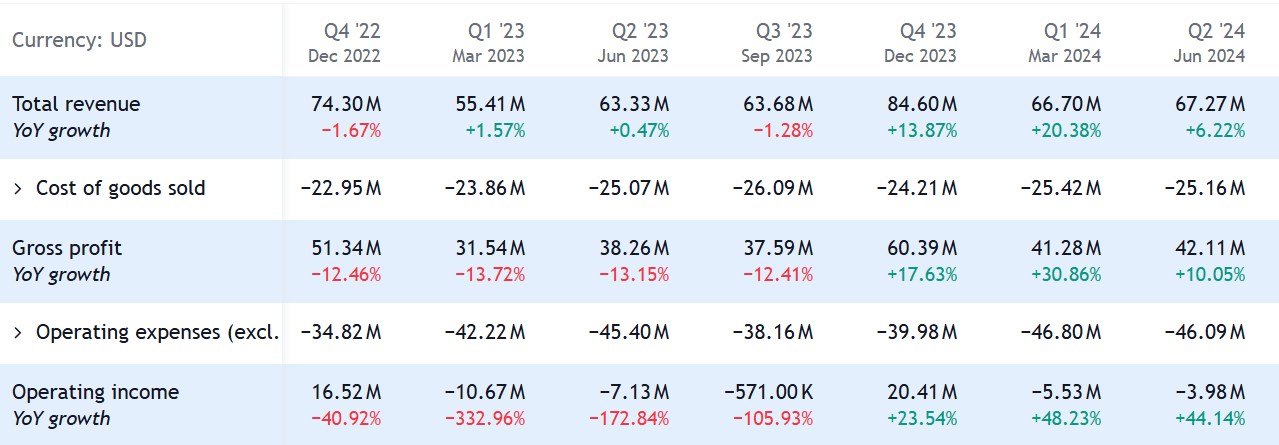Click the Currency: USD label
This screenshot has height=445, width=1279.
coord(79,41)
